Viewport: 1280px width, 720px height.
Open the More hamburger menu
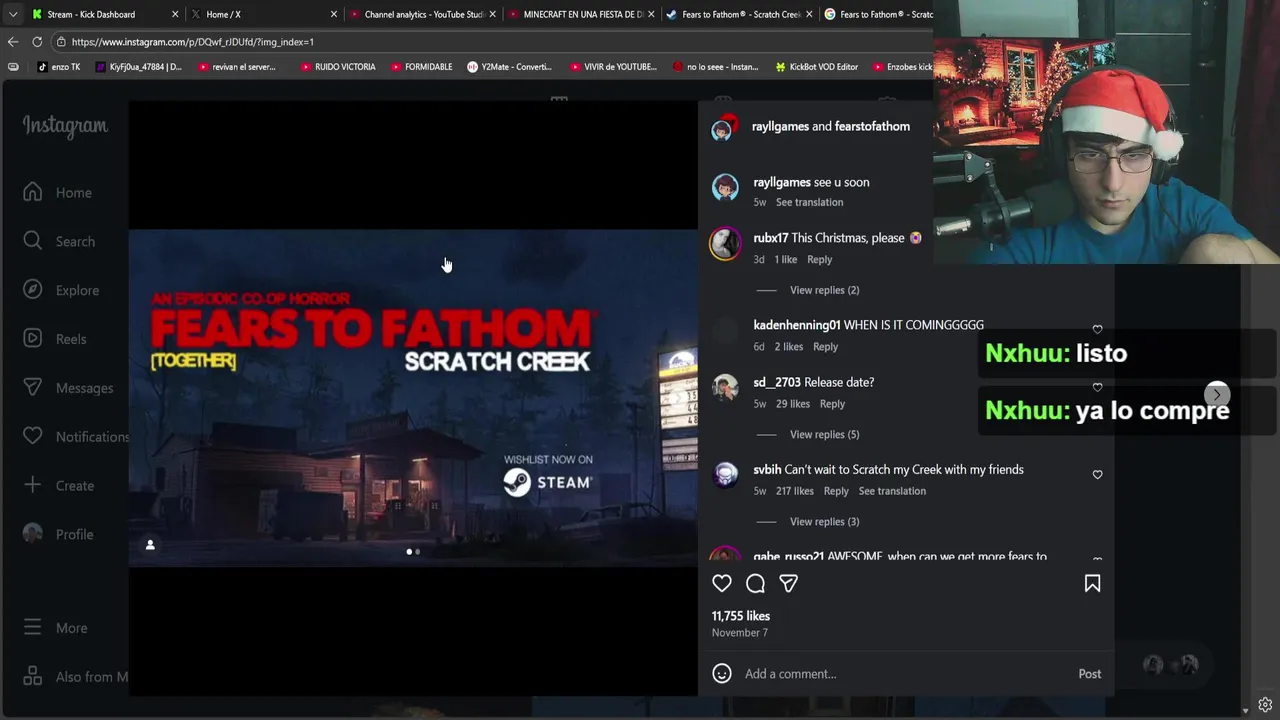(33, 627)
